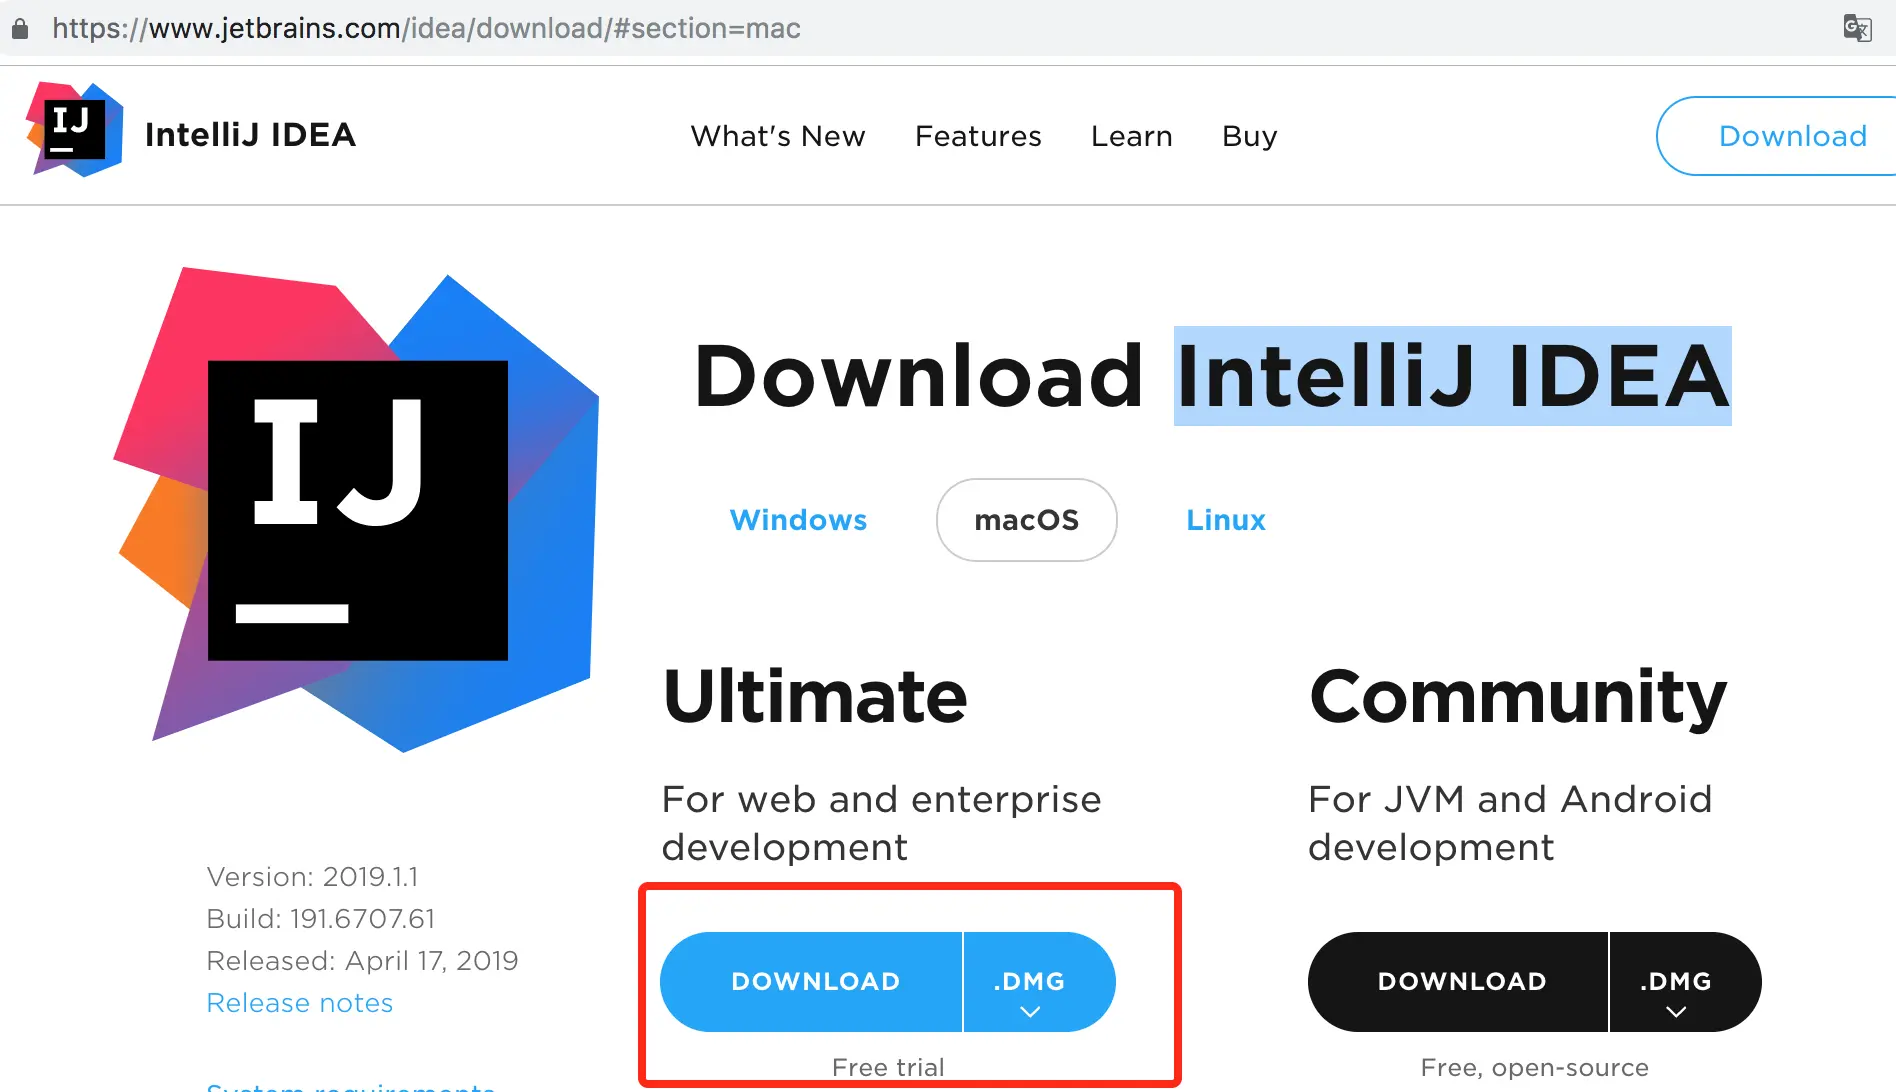The height and width of the screenshot is (1092, 1896).
Task: Click the lock icon beside the URL
Action: pos(20,28)
